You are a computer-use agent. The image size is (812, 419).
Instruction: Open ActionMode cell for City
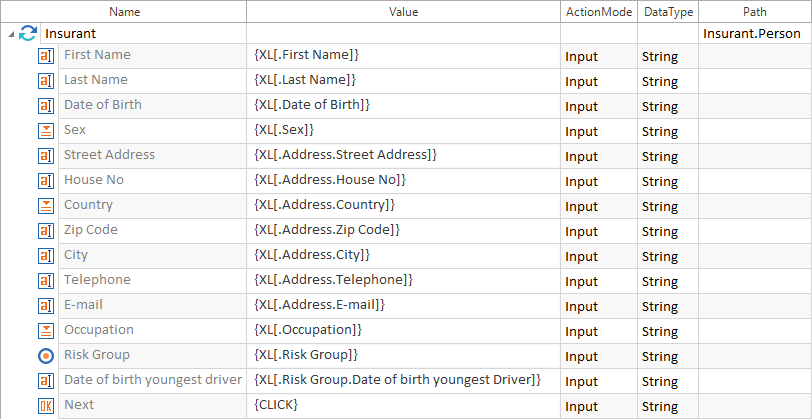(598, 256)
